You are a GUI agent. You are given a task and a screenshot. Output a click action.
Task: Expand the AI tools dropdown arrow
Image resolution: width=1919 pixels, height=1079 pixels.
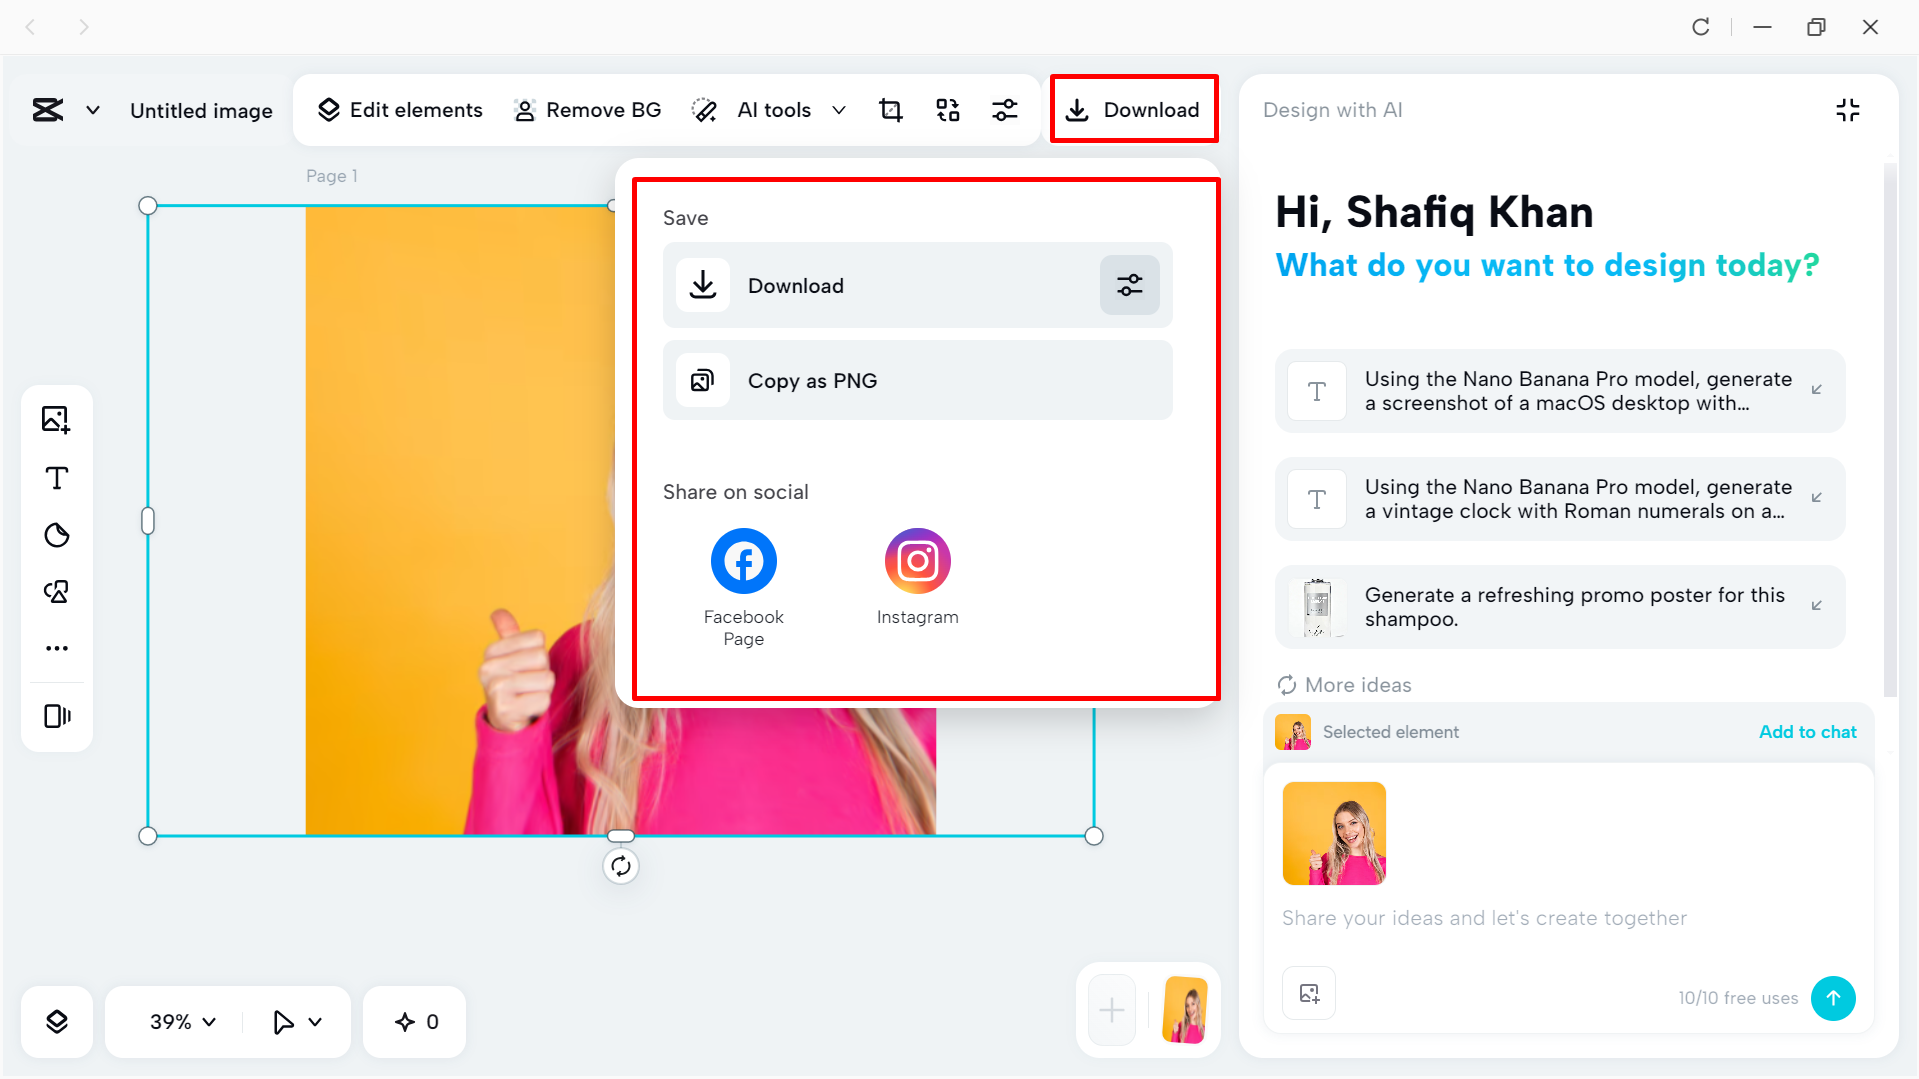[839, 110]
